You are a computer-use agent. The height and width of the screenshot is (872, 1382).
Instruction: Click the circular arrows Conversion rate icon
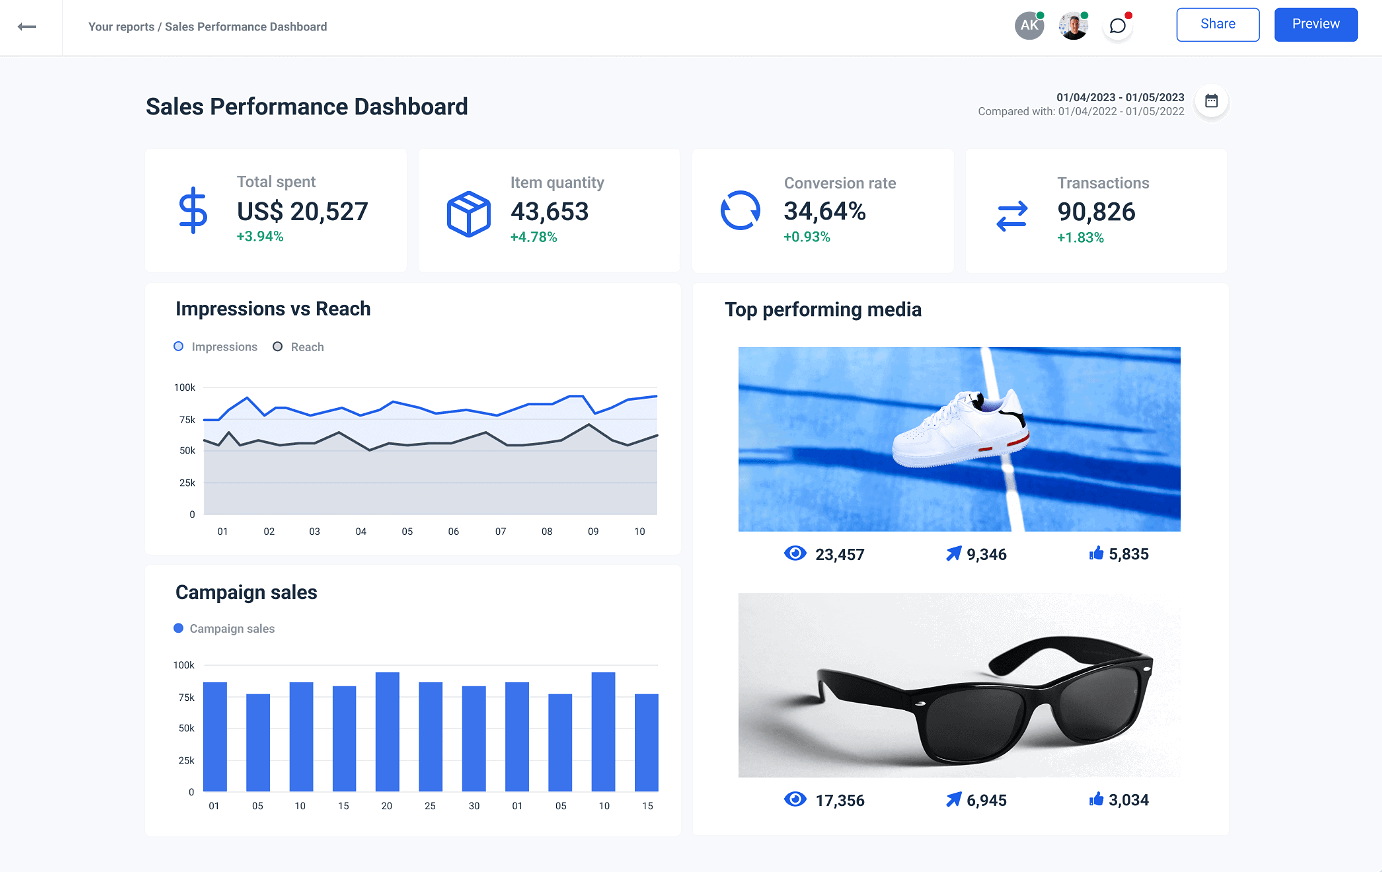point(739,210)
